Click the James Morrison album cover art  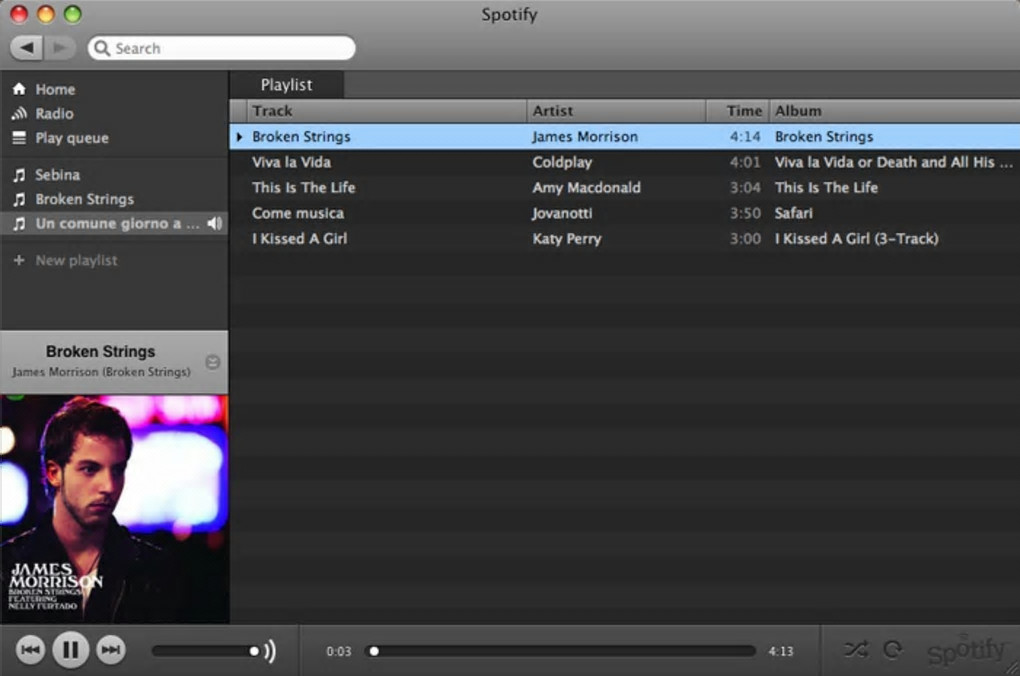pyautogui.click(x=114, y=509)
